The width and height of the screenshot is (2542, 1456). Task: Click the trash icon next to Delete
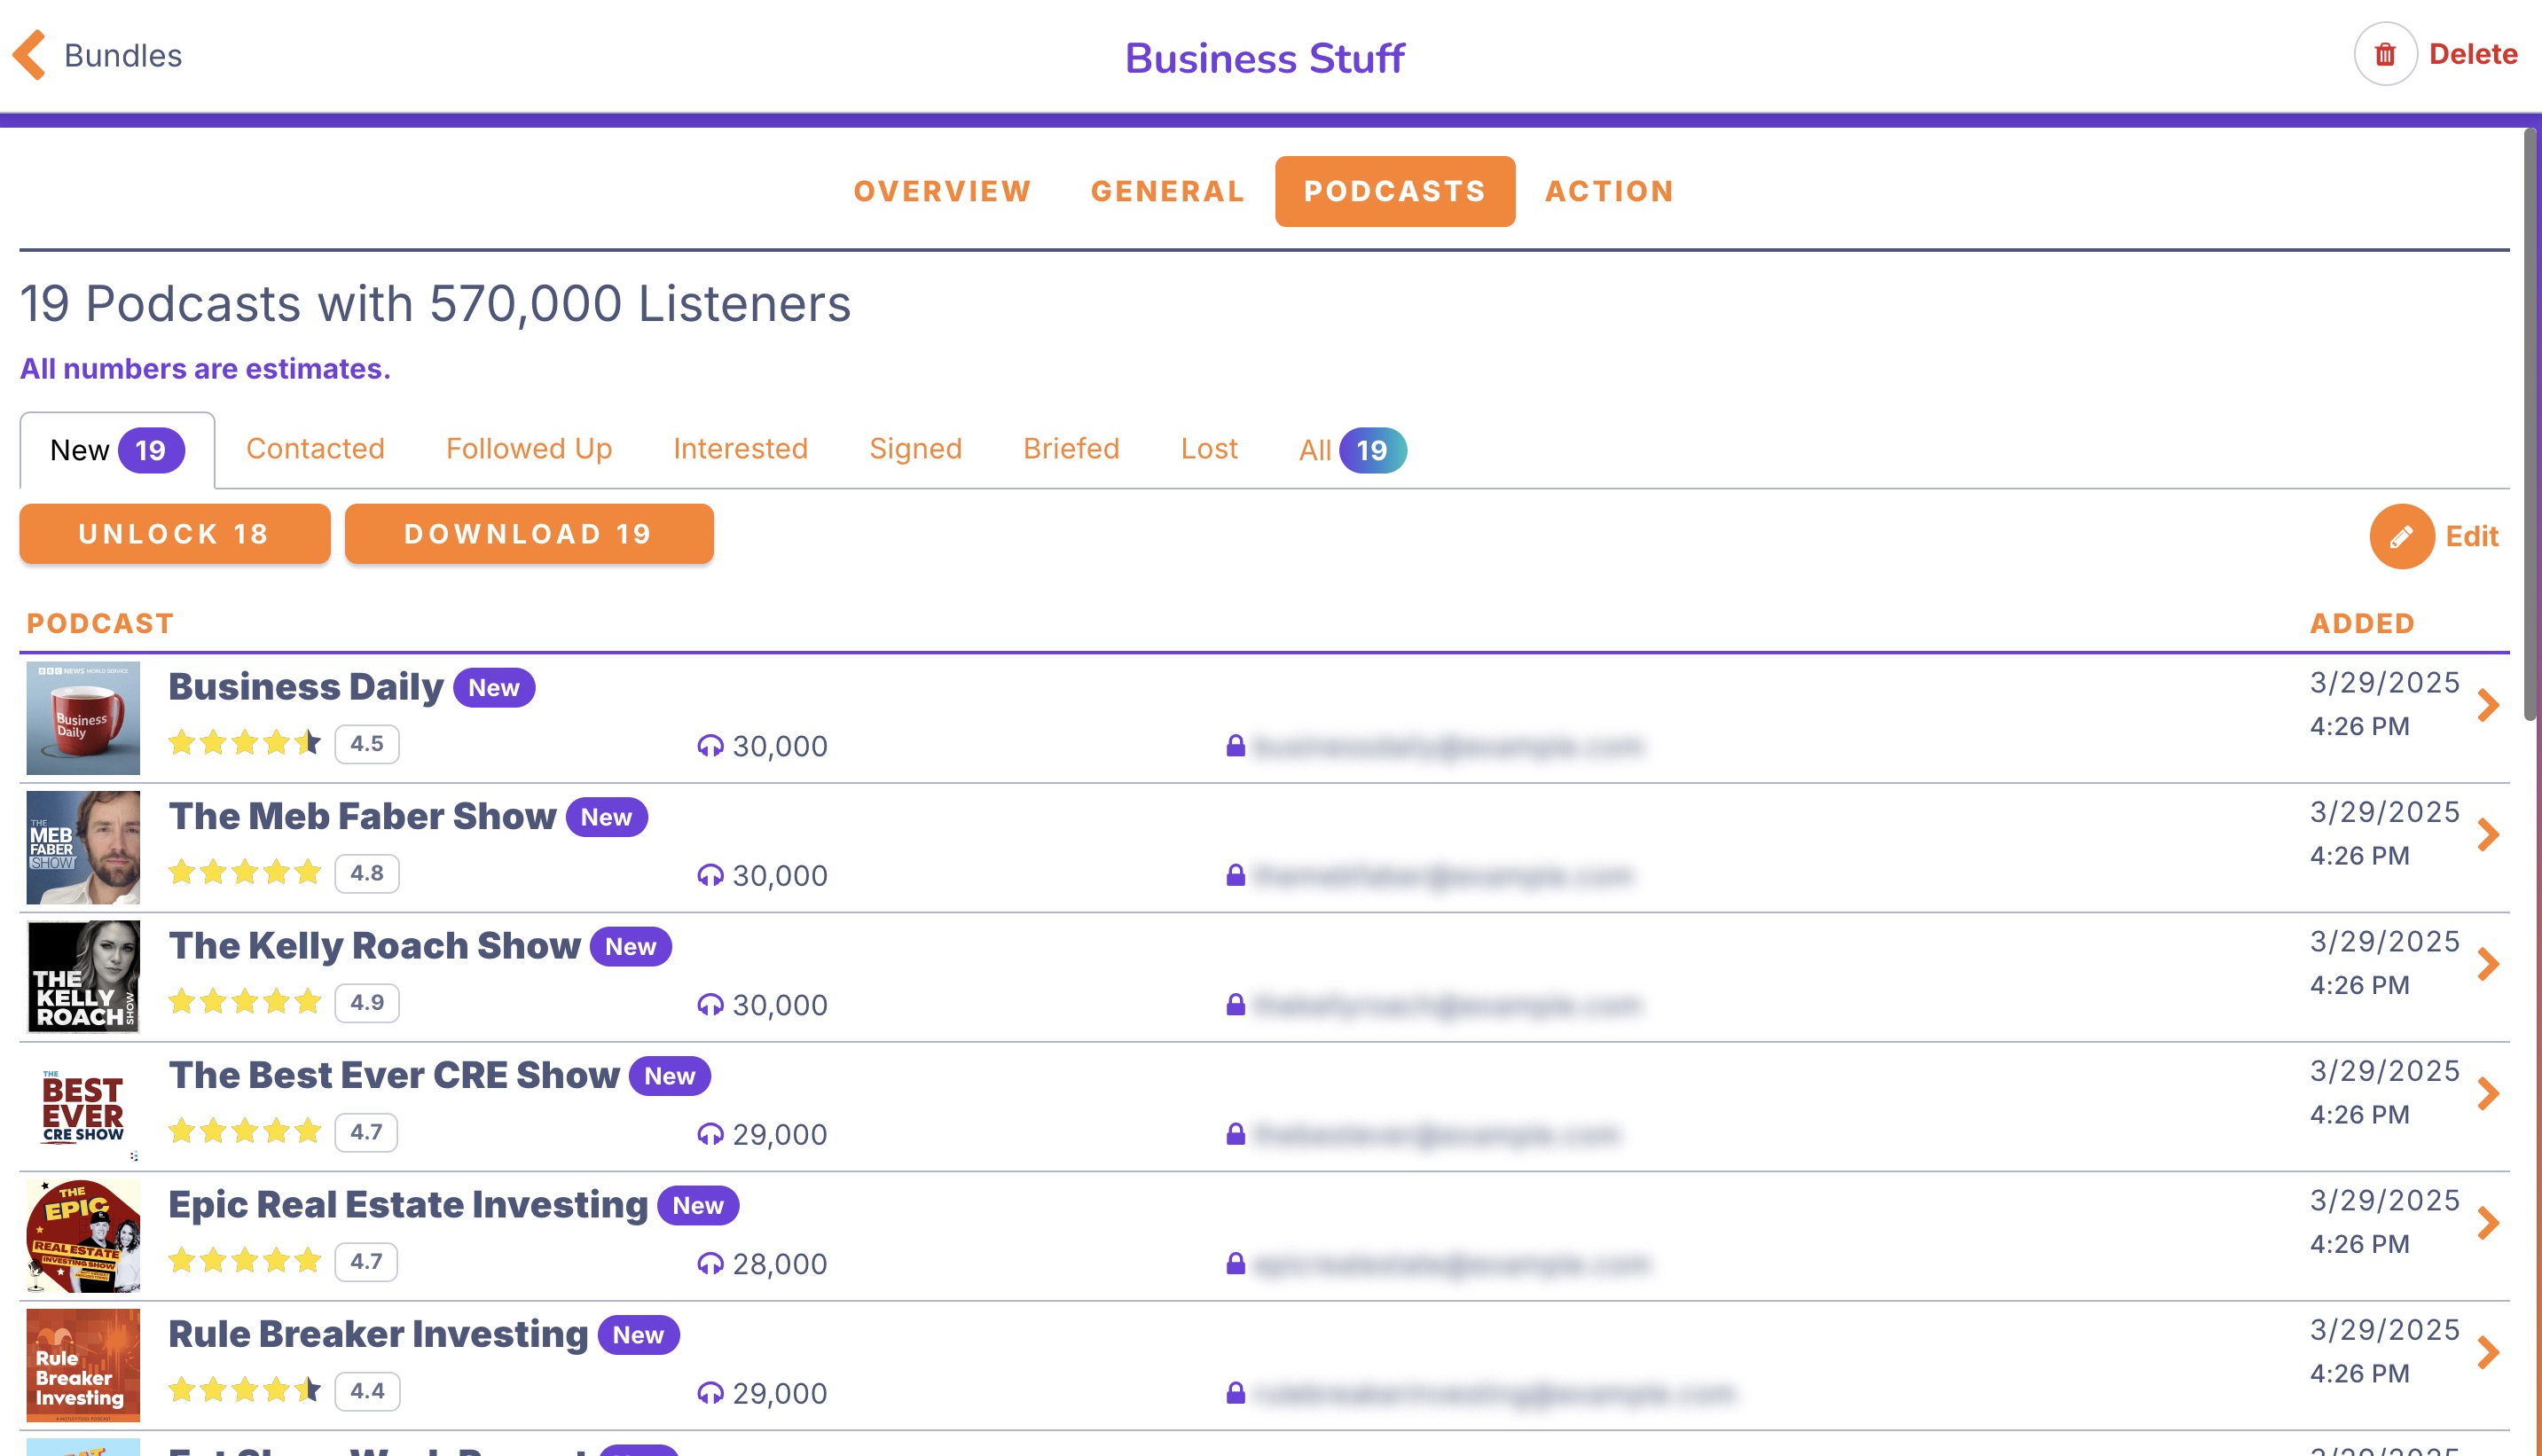click(2384, 54)
